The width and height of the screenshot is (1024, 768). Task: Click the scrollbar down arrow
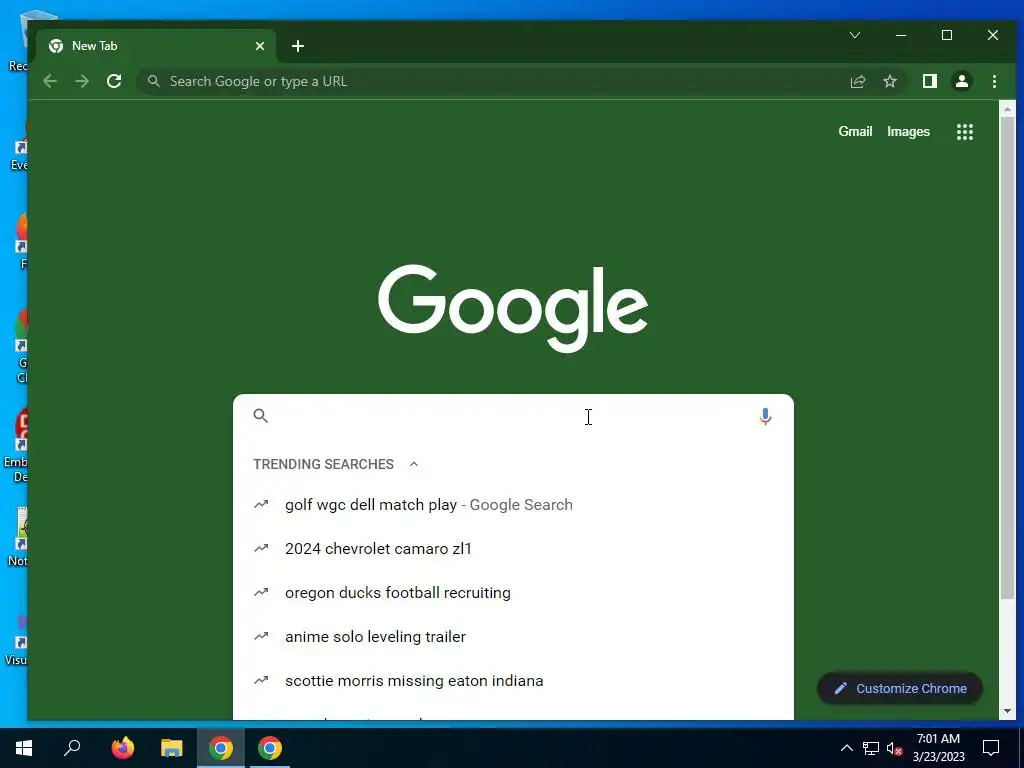point(1007,711)
